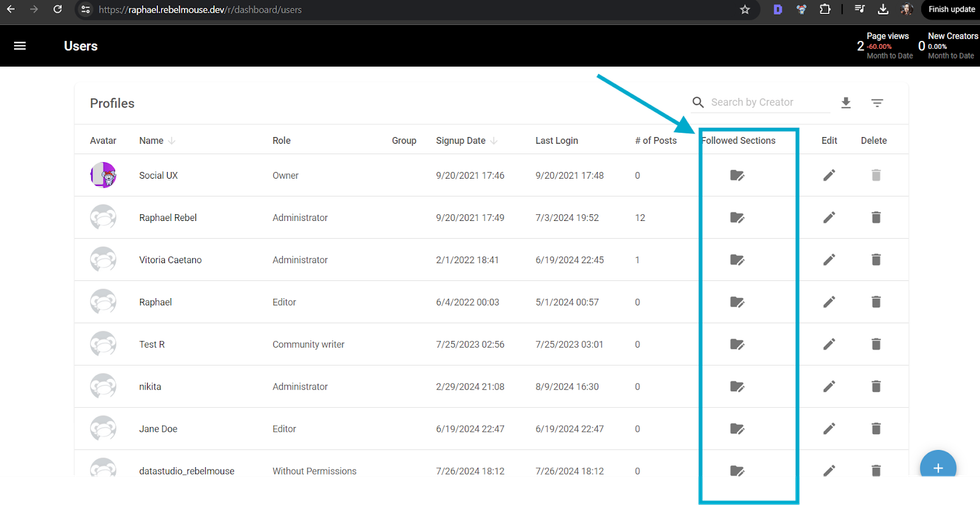The image size is (980, 505).
Task: Open the hamburger navigation menu
Action: tap(20, 46)
